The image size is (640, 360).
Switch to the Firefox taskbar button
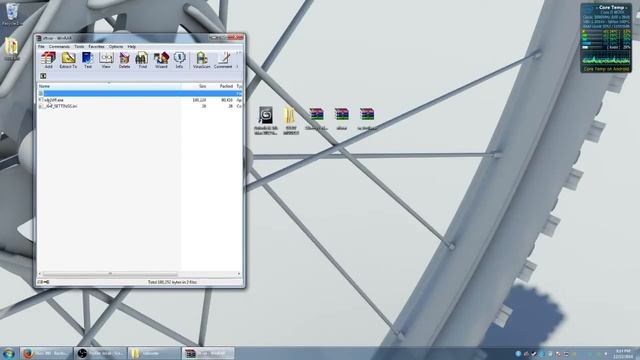point(47,353)
